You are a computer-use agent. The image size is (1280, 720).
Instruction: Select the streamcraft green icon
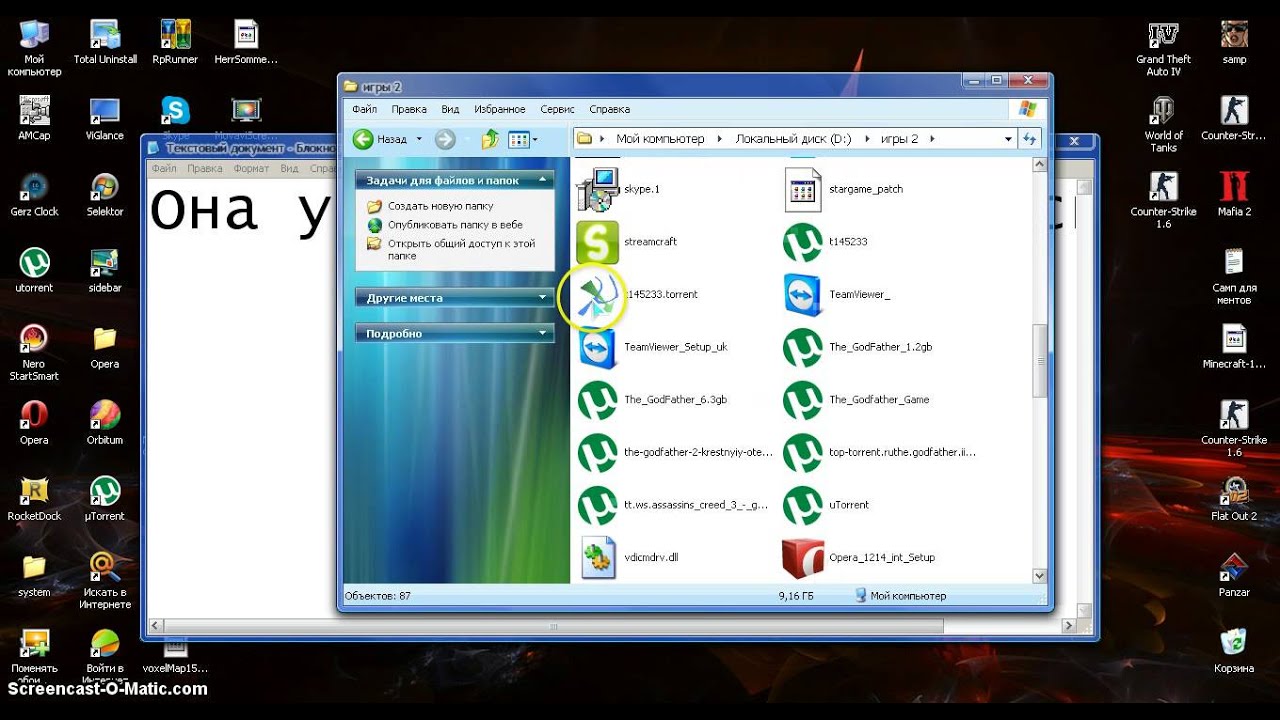tap(598, 242)
